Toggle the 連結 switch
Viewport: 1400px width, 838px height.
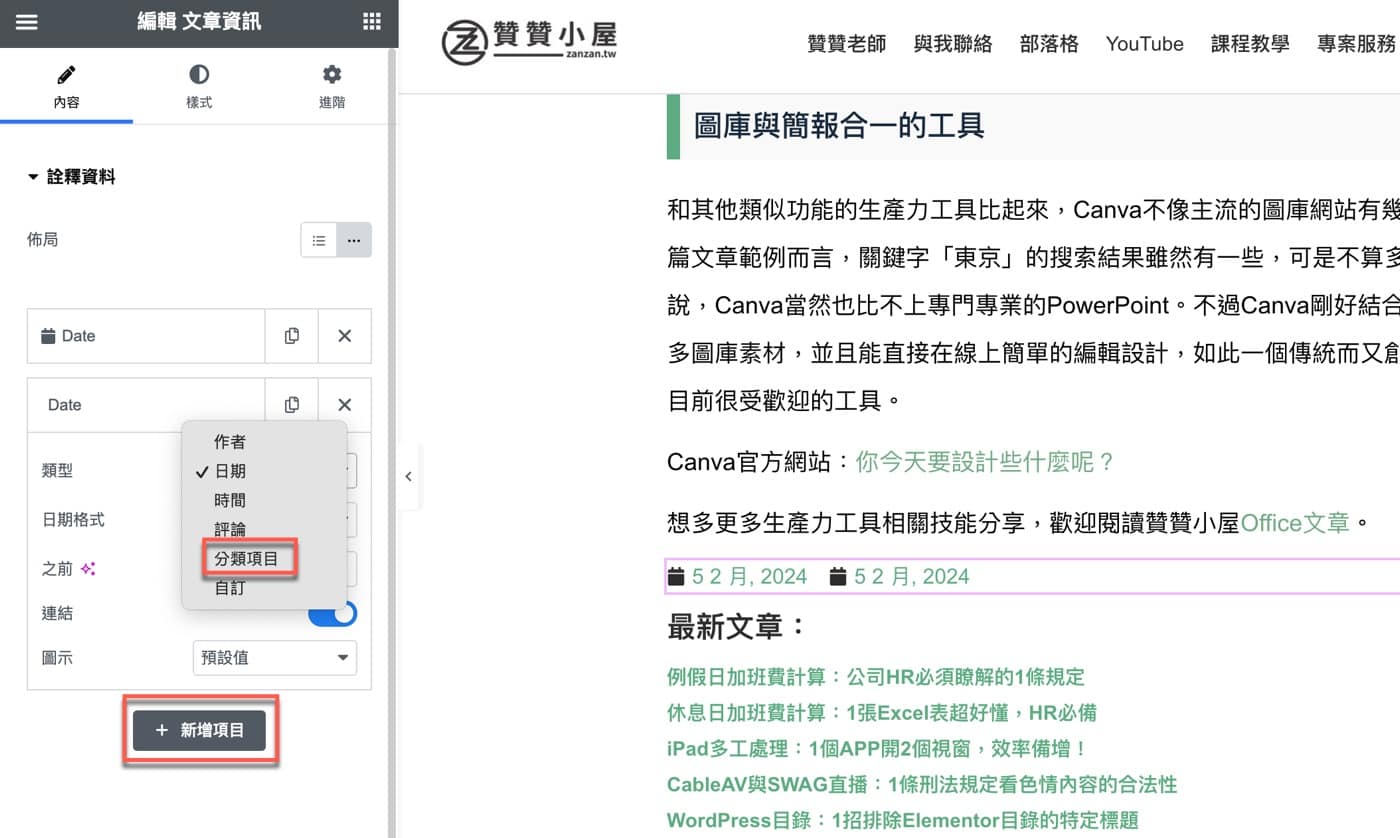point(332,613)
